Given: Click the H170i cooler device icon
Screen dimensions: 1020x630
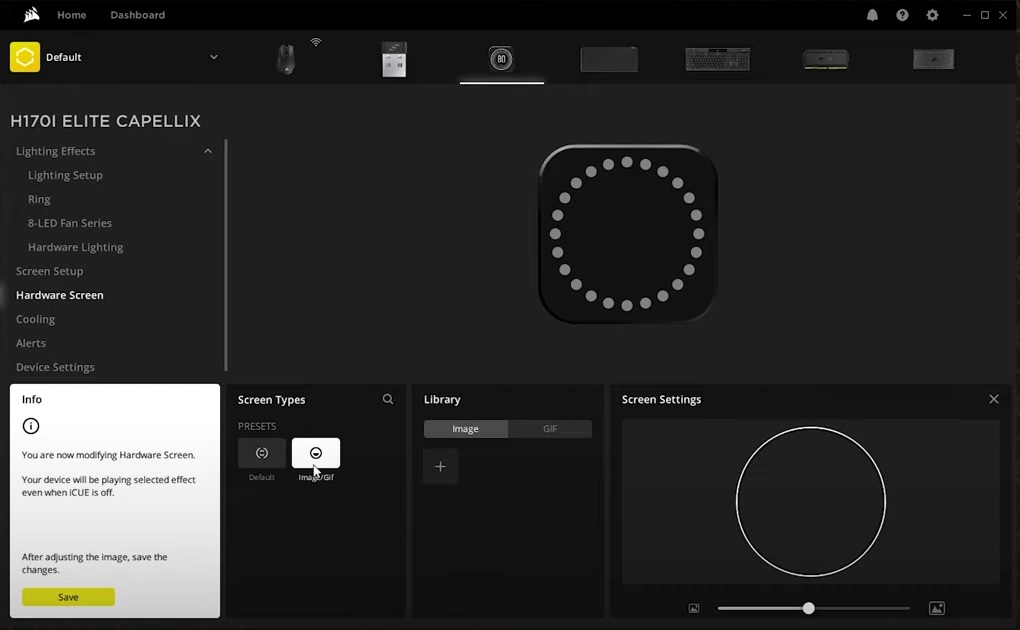Looking at the screenshot, I should (501, 58).
